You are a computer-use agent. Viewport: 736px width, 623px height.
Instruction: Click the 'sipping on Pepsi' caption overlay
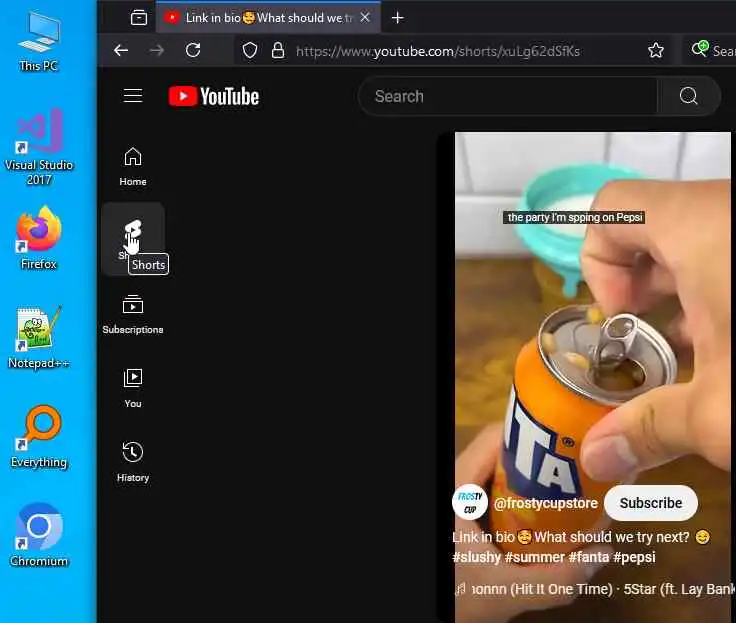coord(574,217)
